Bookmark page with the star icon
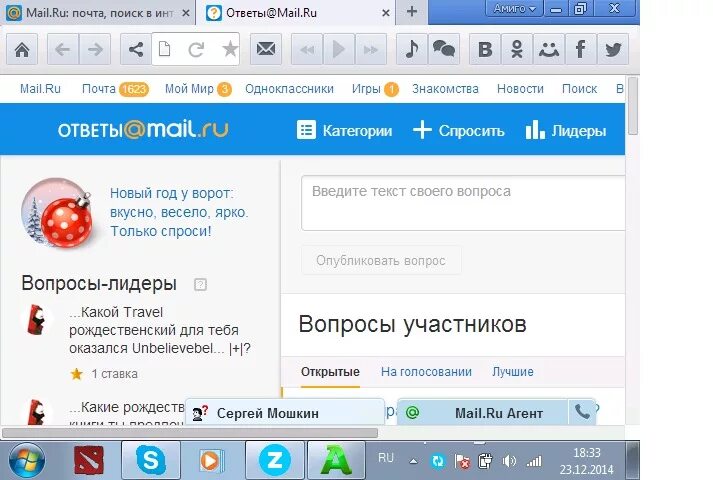This screenshot has width=713, height=480. (x=230, y=49)
